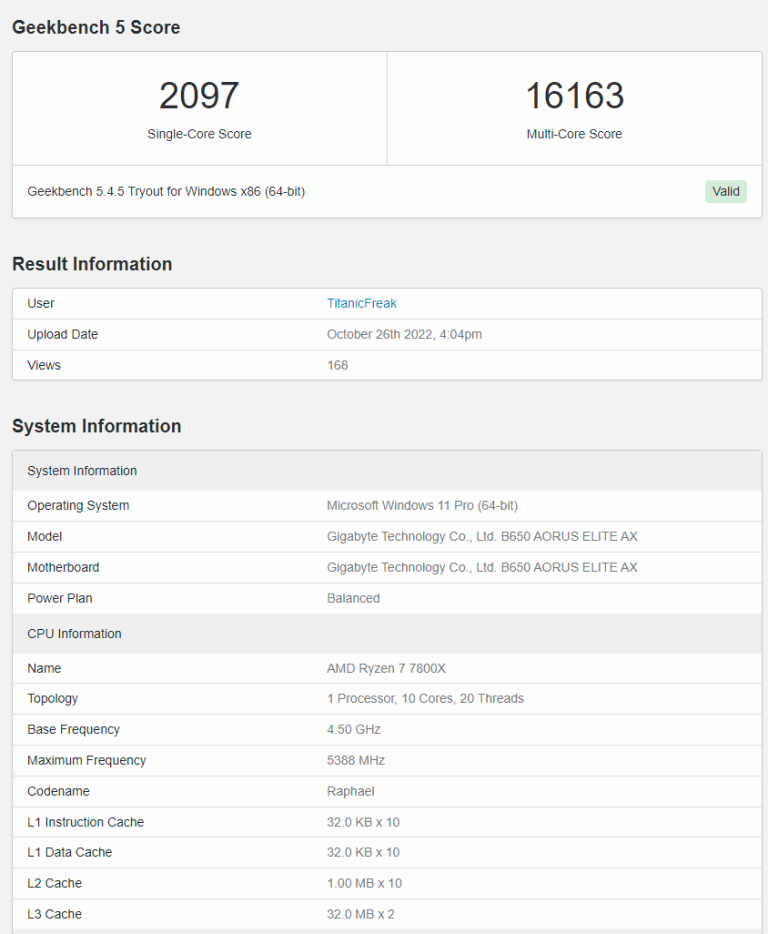Click the User row label

[x=41, y=303]
